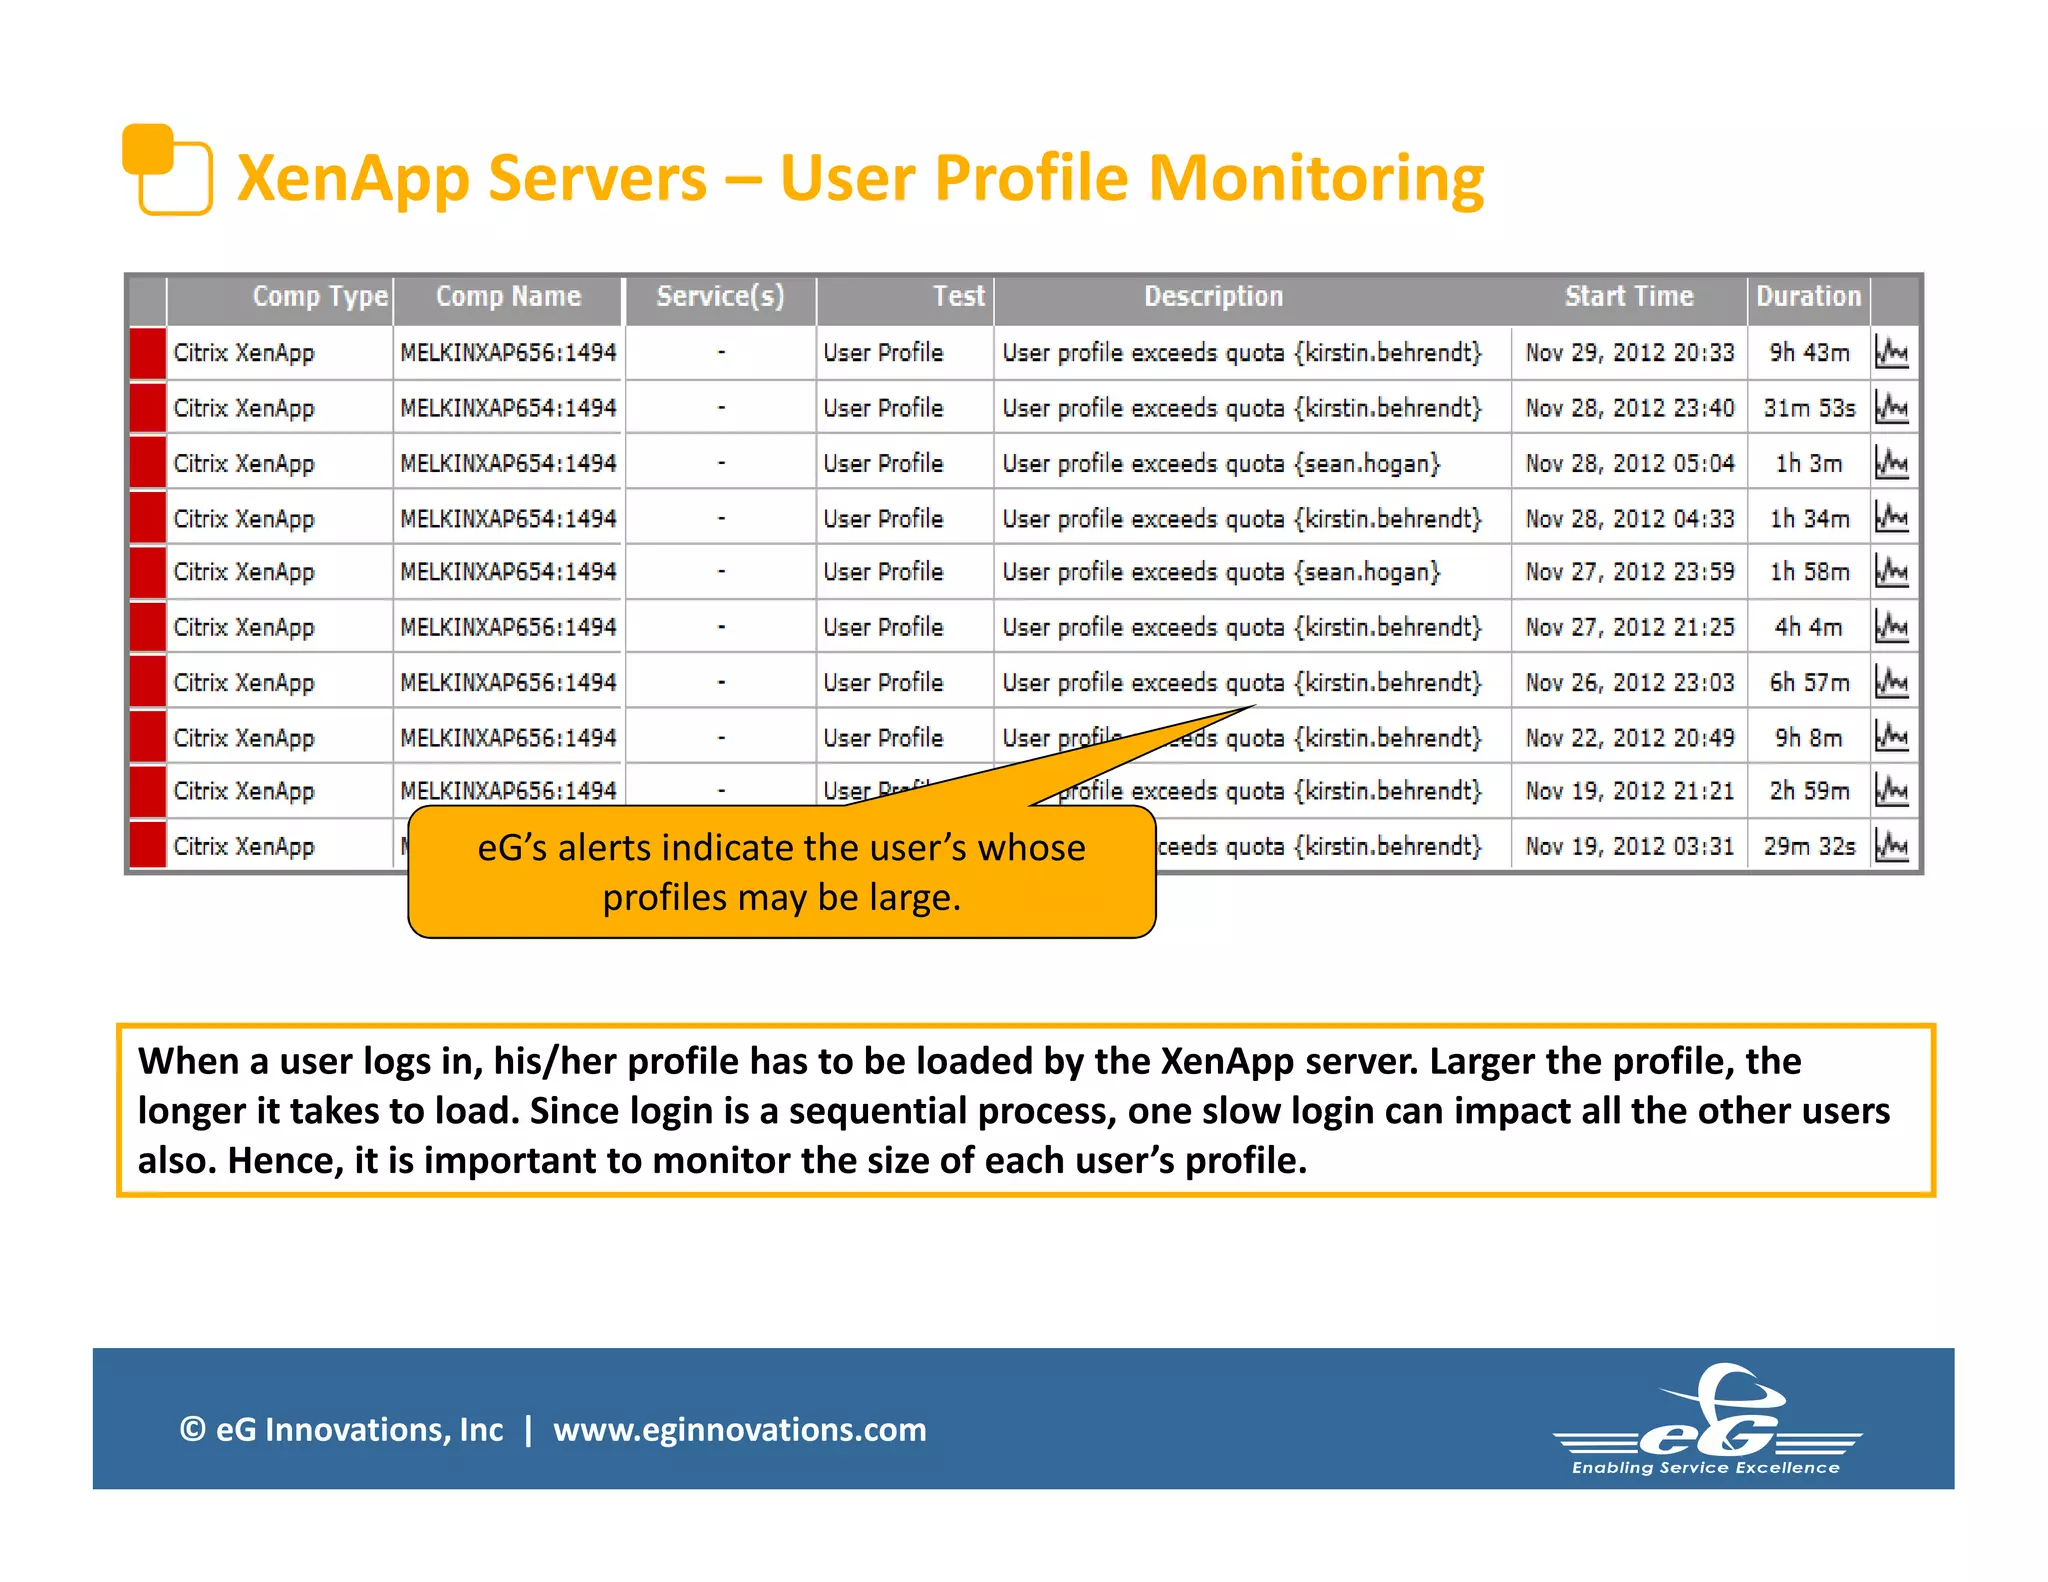The image size is (2048, 1582).
Task: Select MELKINXAP654:1494 in the 1h 3m row
Action: [508, 463]
